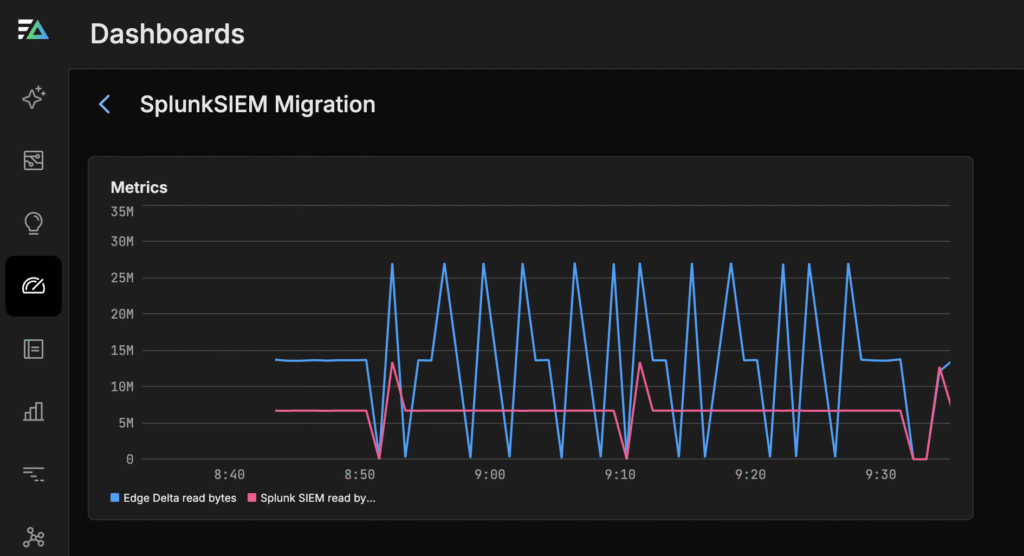
Task: Go back using the blue chevron arrow
Action: coord(104,104)
